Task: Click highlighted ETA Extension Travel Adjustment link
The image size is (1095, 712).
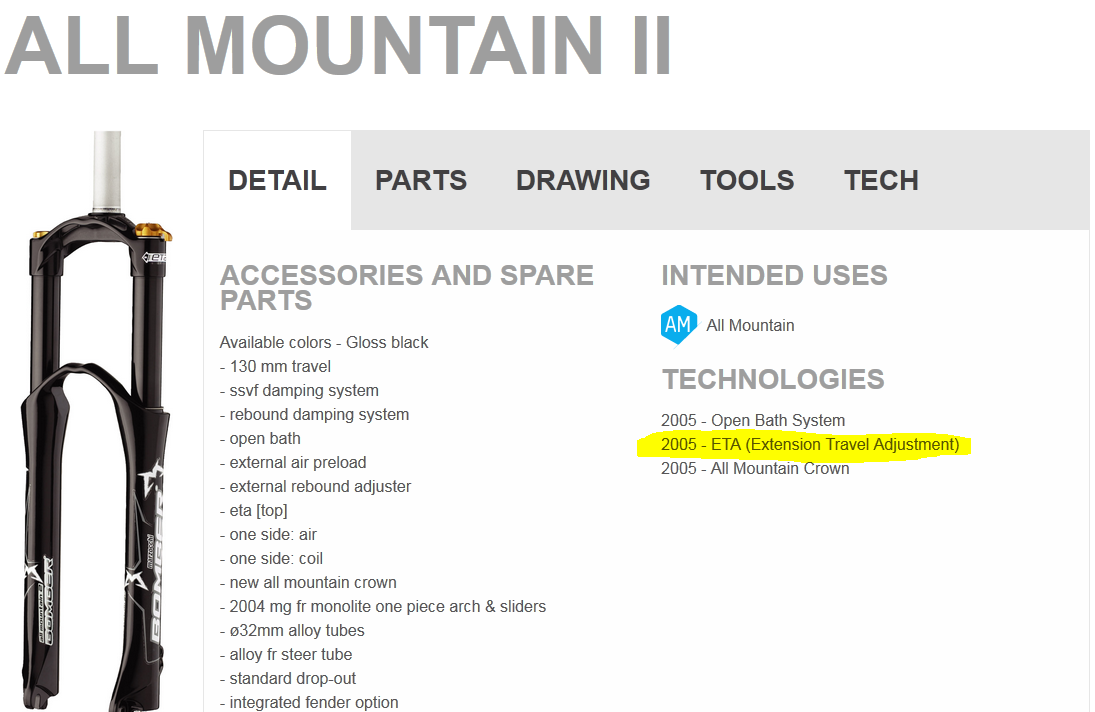Action: [x=810, y=444]
